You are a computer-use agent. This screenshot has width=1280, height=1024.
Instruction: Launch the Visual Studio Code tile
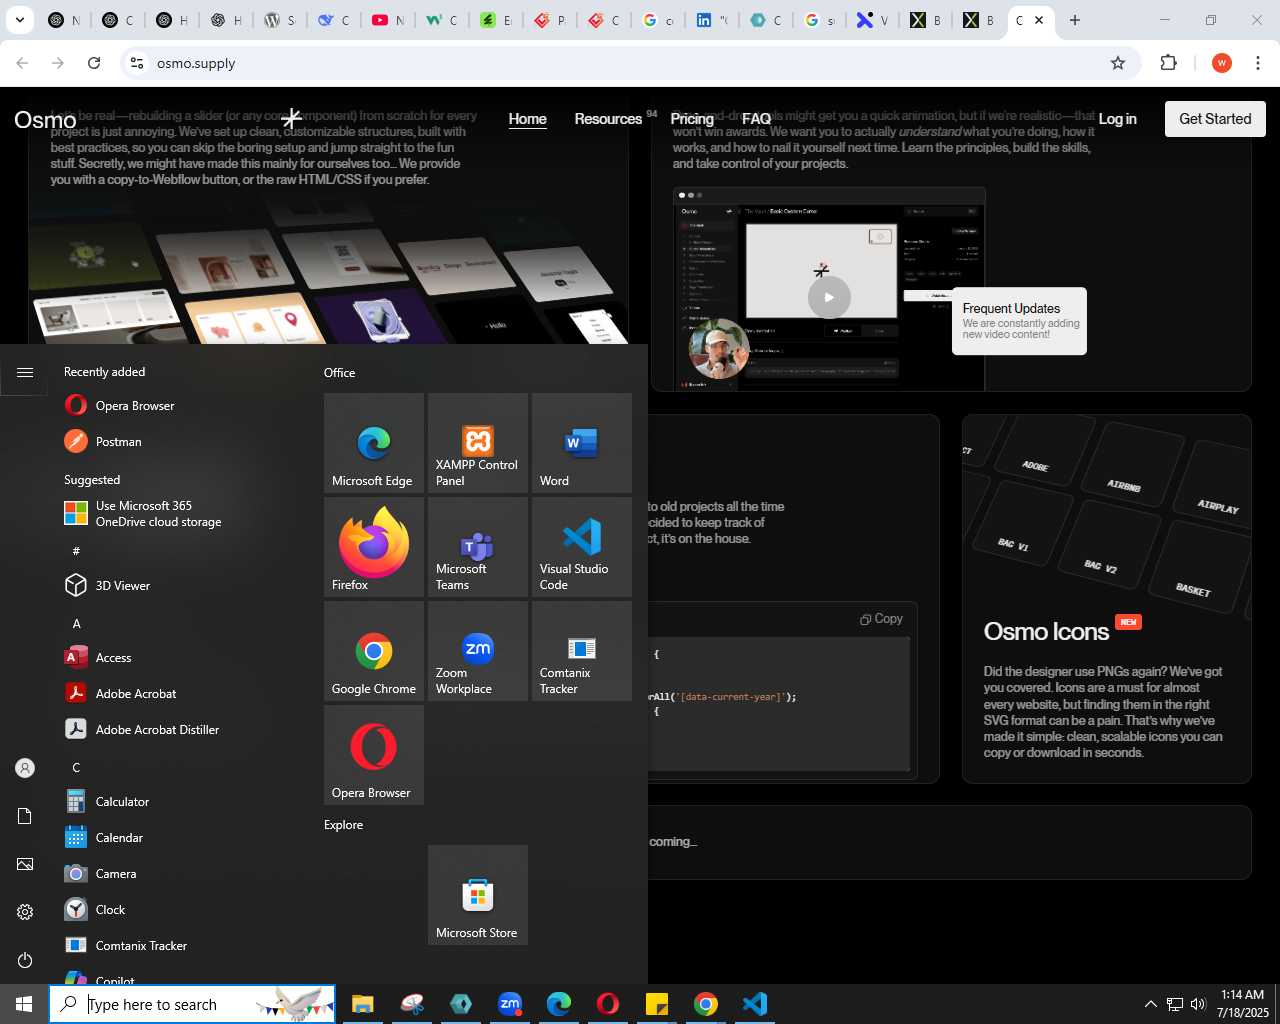point(582,547)
